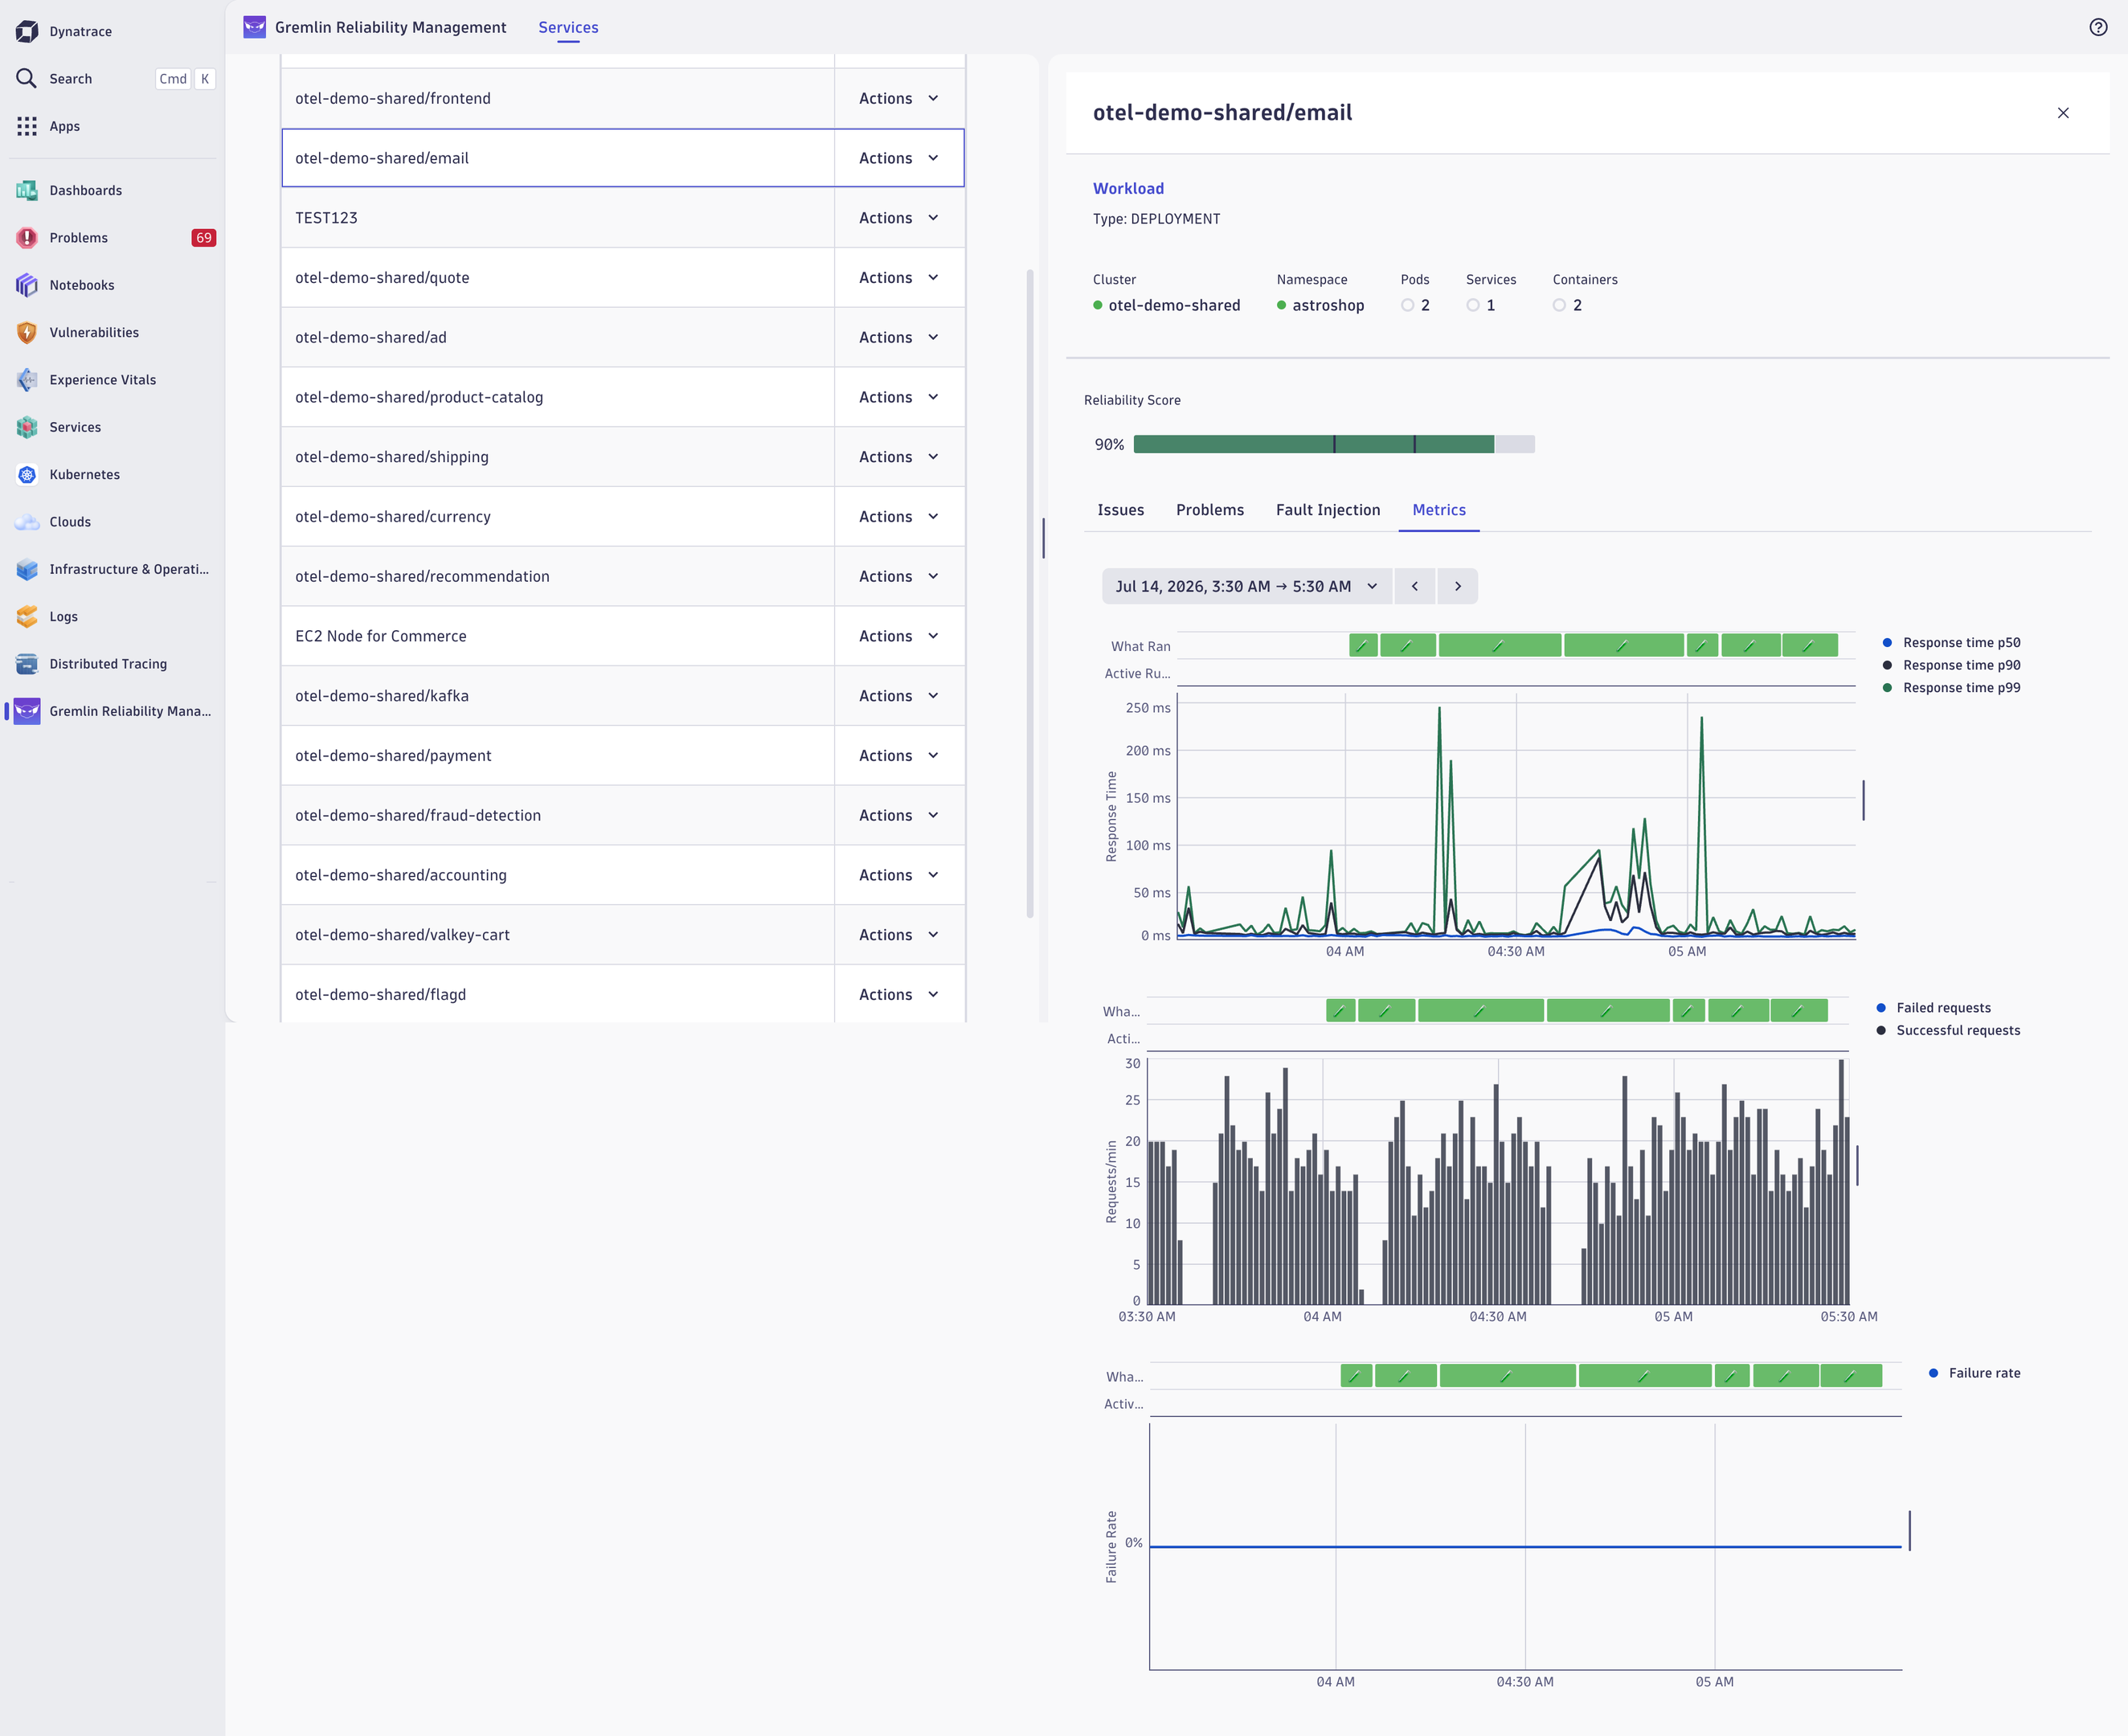Viewport: 2128px width, 1736px height.
Task: Select the Services tab in header
Action: (568, 28)
